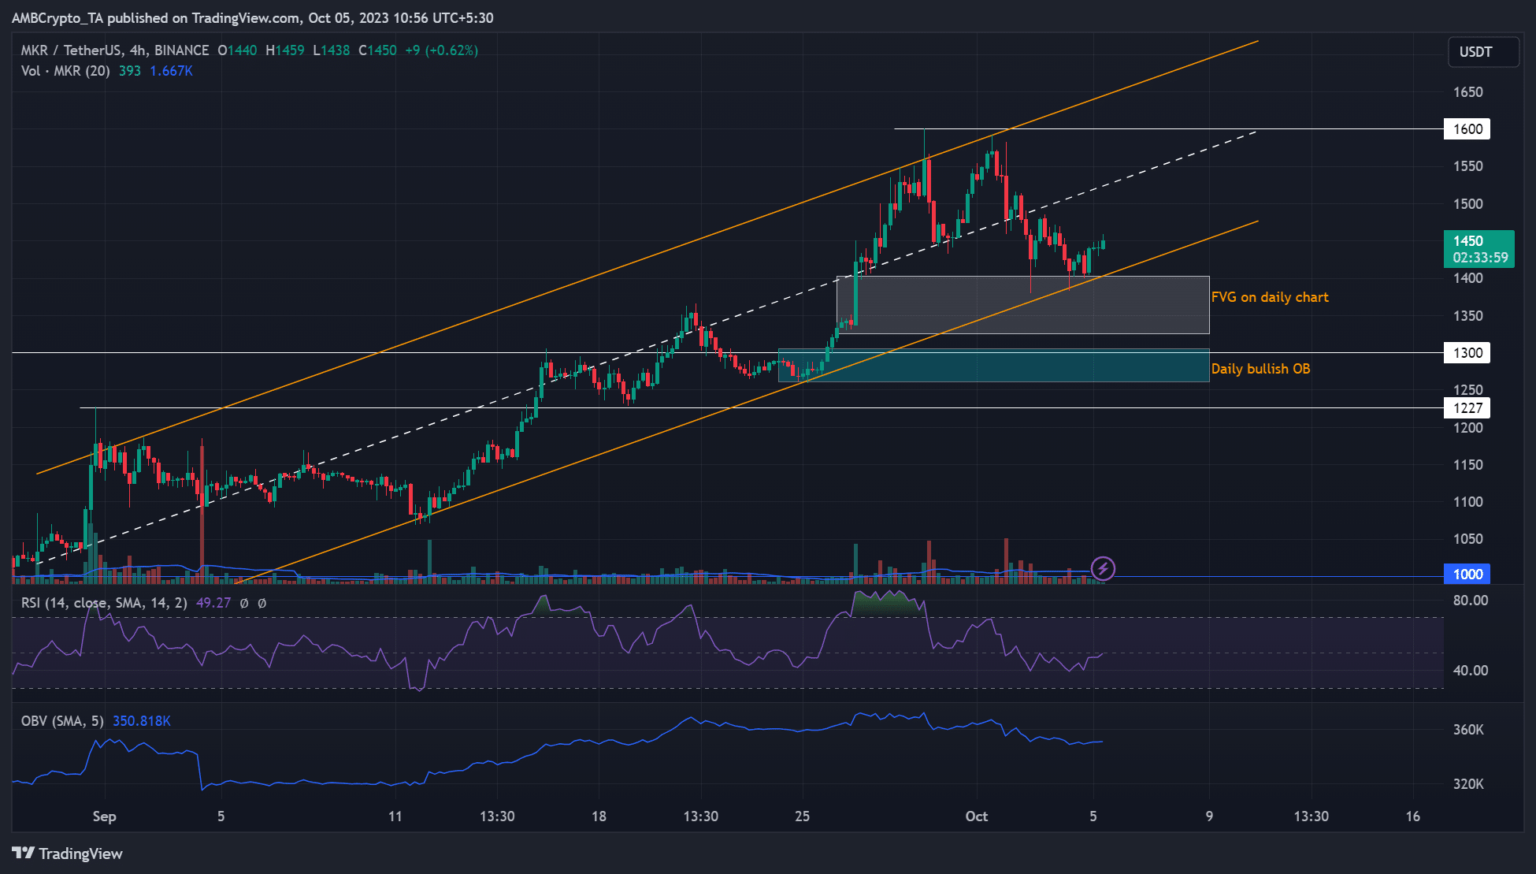Click the 360K OBV scale value
Screen dimensions: 1536x874
(x=1468, y=730)
